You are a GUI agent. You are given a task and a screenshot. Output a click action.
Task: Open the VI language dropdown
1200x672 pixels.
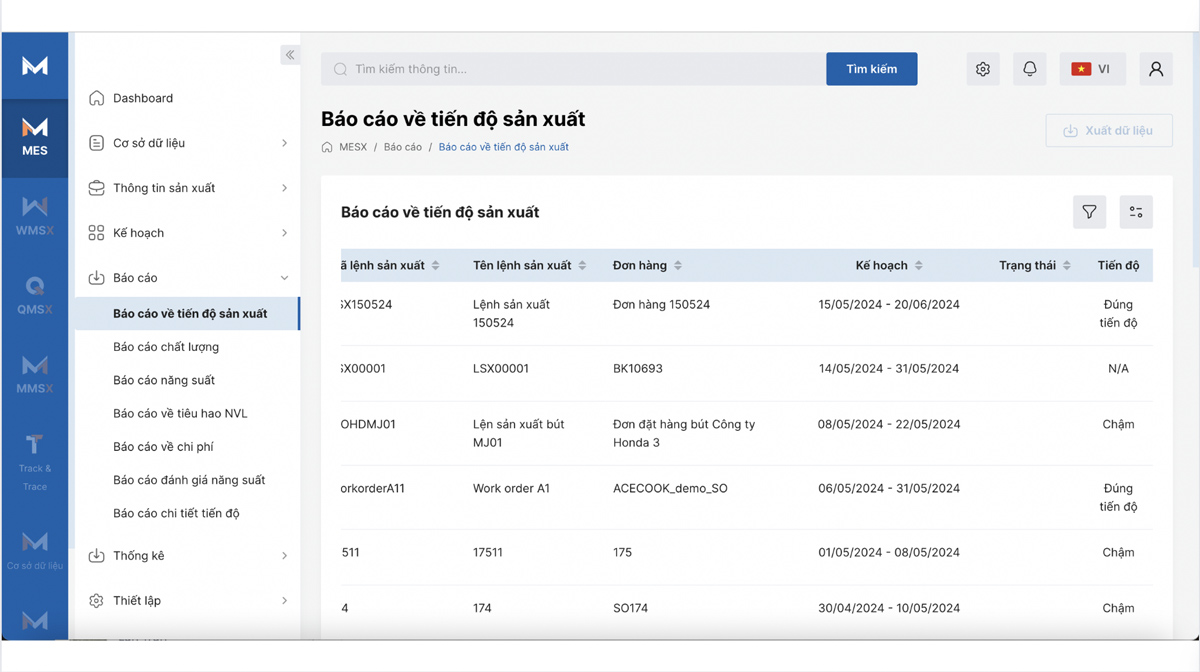(x=1092, y=69)
